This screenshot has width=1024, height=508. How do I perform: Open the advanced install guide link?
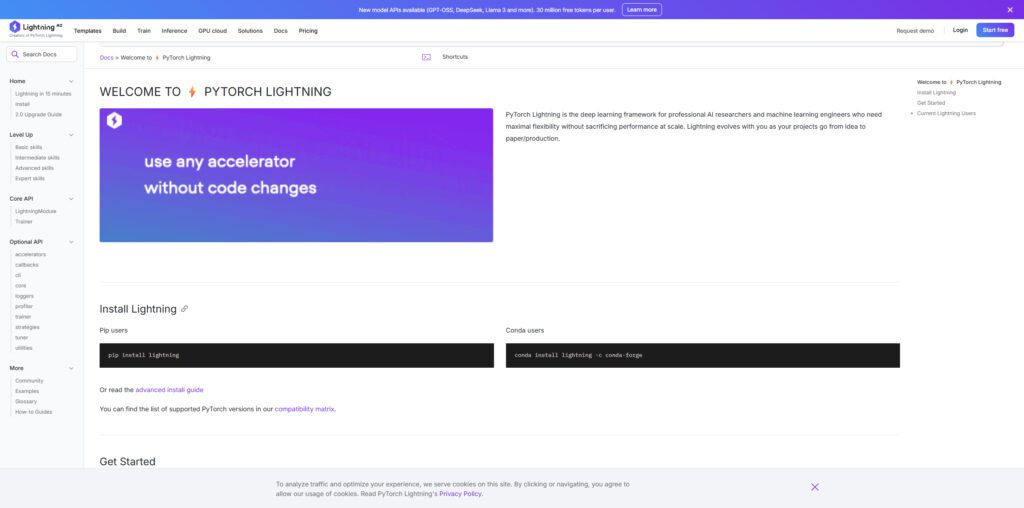point(169,389)
